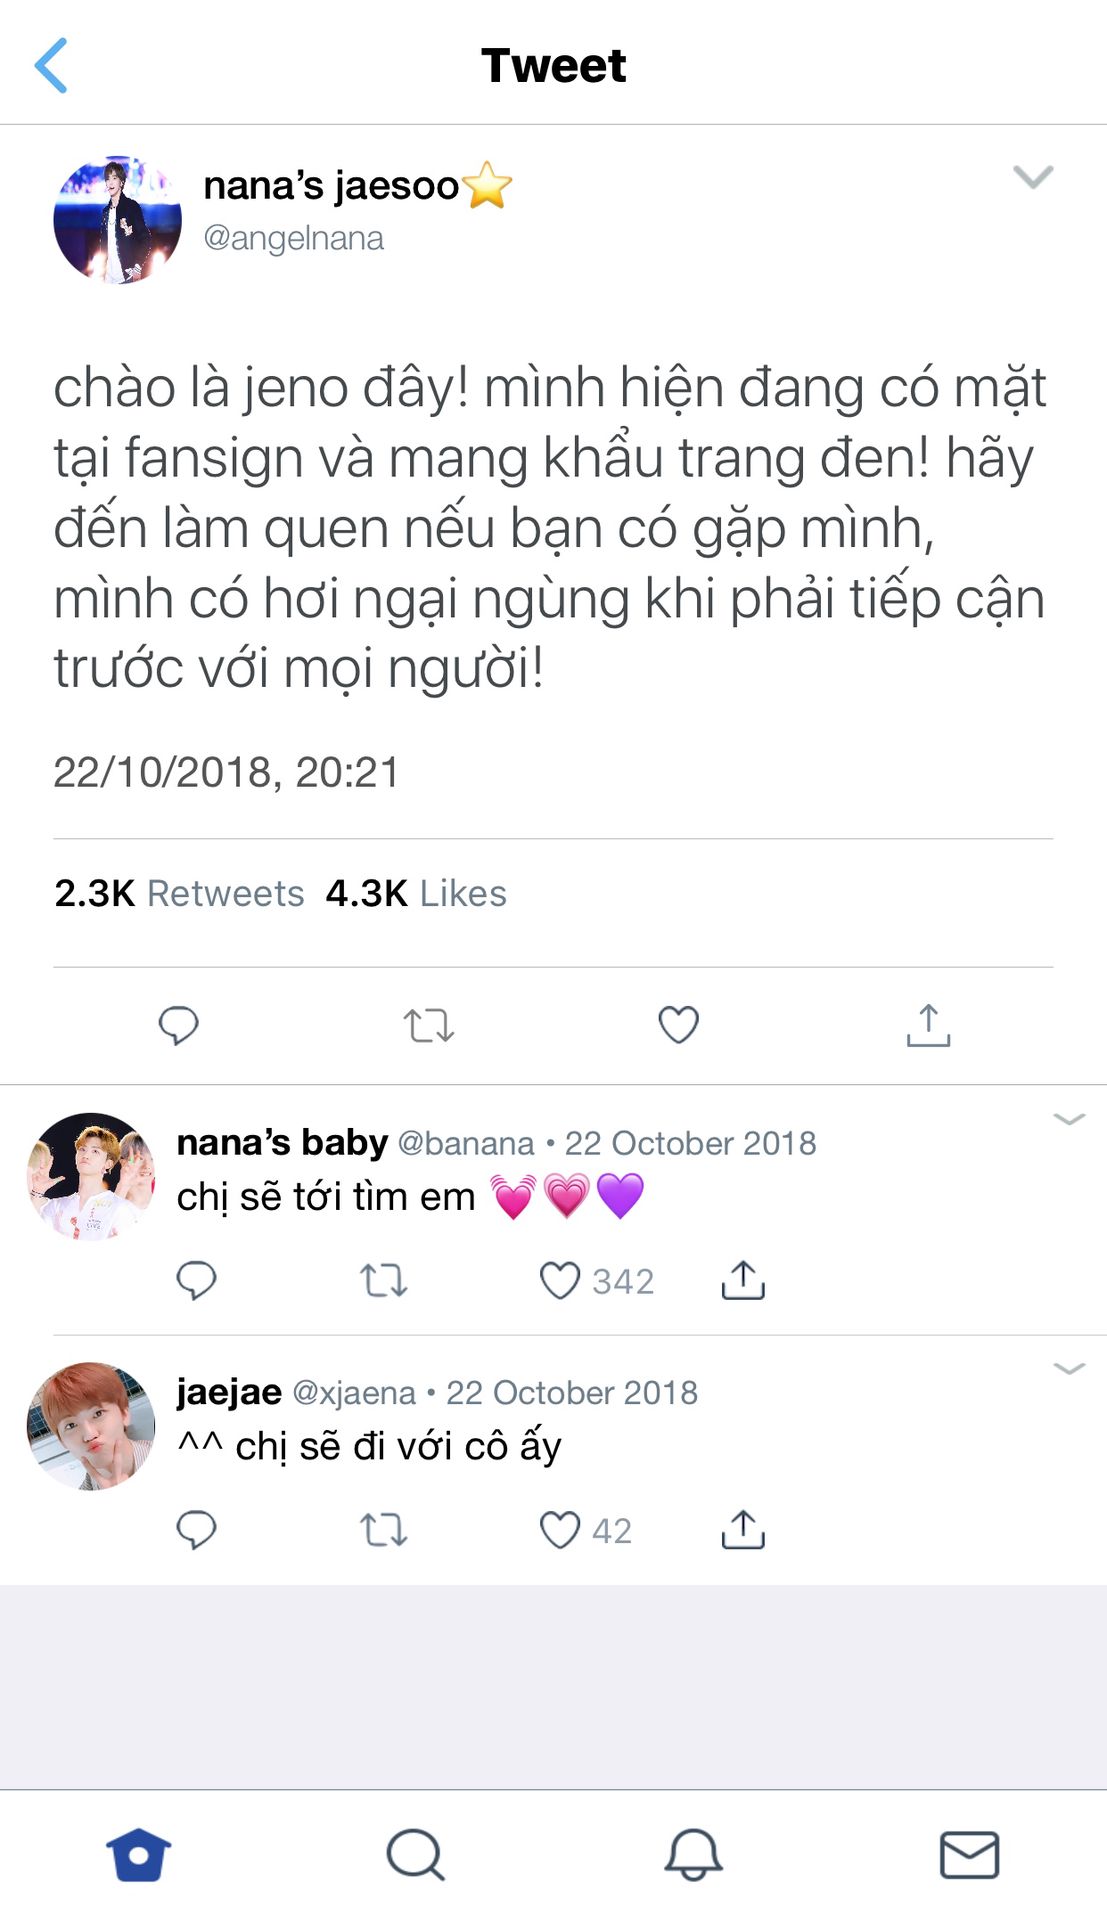The height and width of the screenshot is (1920, 1107).
Task: Open the Search tab
Action: (x=416, y=1855)
